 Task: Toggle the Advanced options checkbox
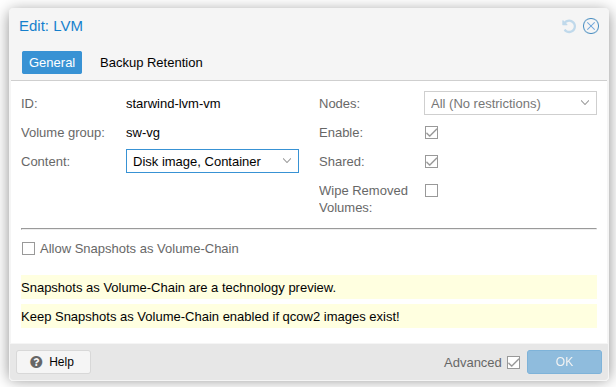tap(513, 362)
